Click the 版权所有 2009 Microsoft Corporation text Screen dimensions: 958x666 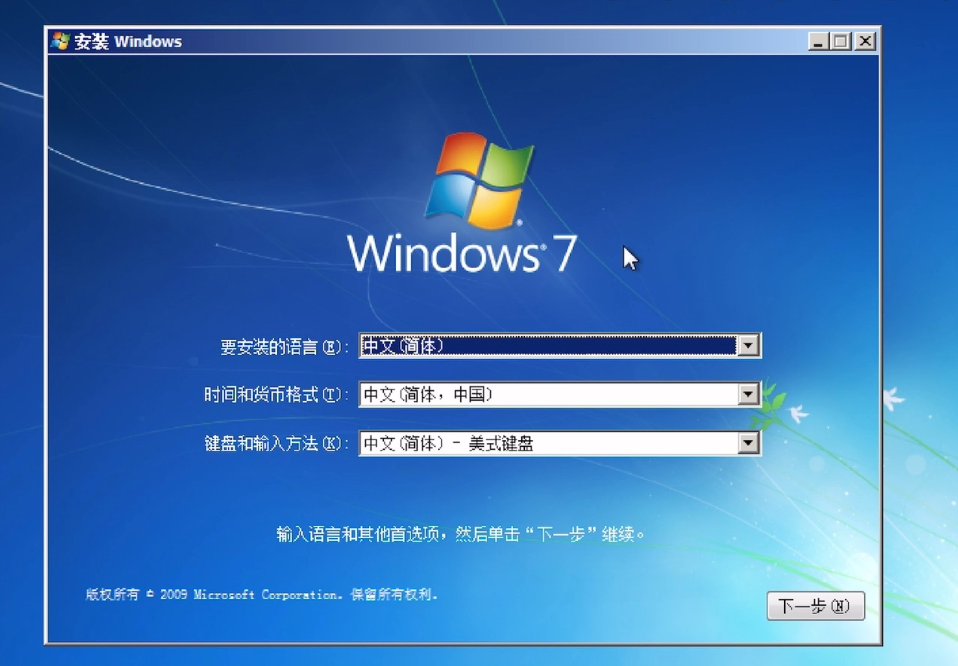point(261,595)
